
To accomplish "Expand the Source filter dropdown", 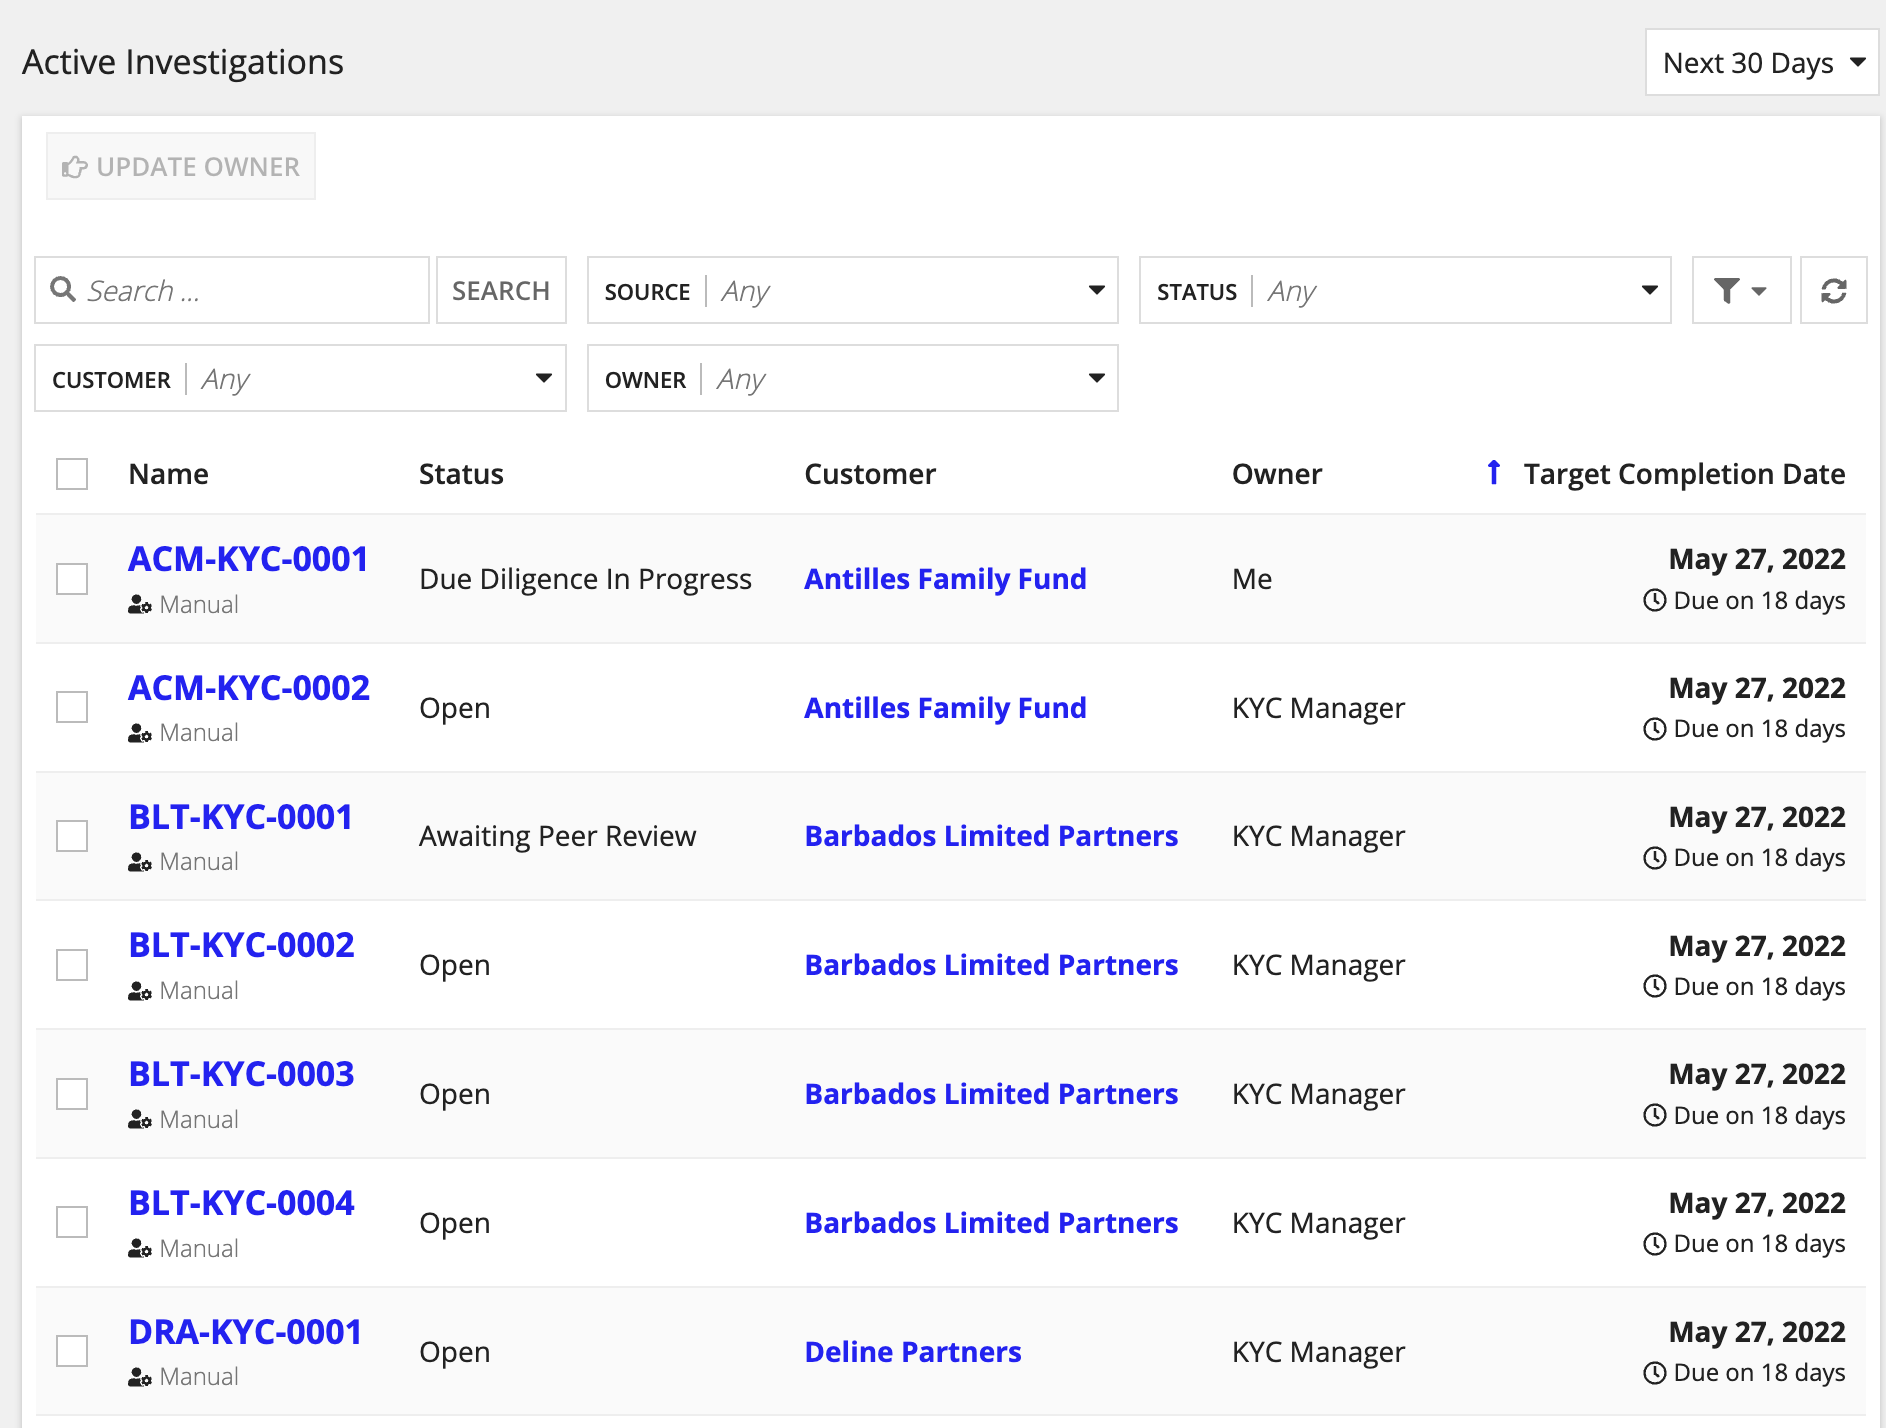I will (x=852, y=291).
